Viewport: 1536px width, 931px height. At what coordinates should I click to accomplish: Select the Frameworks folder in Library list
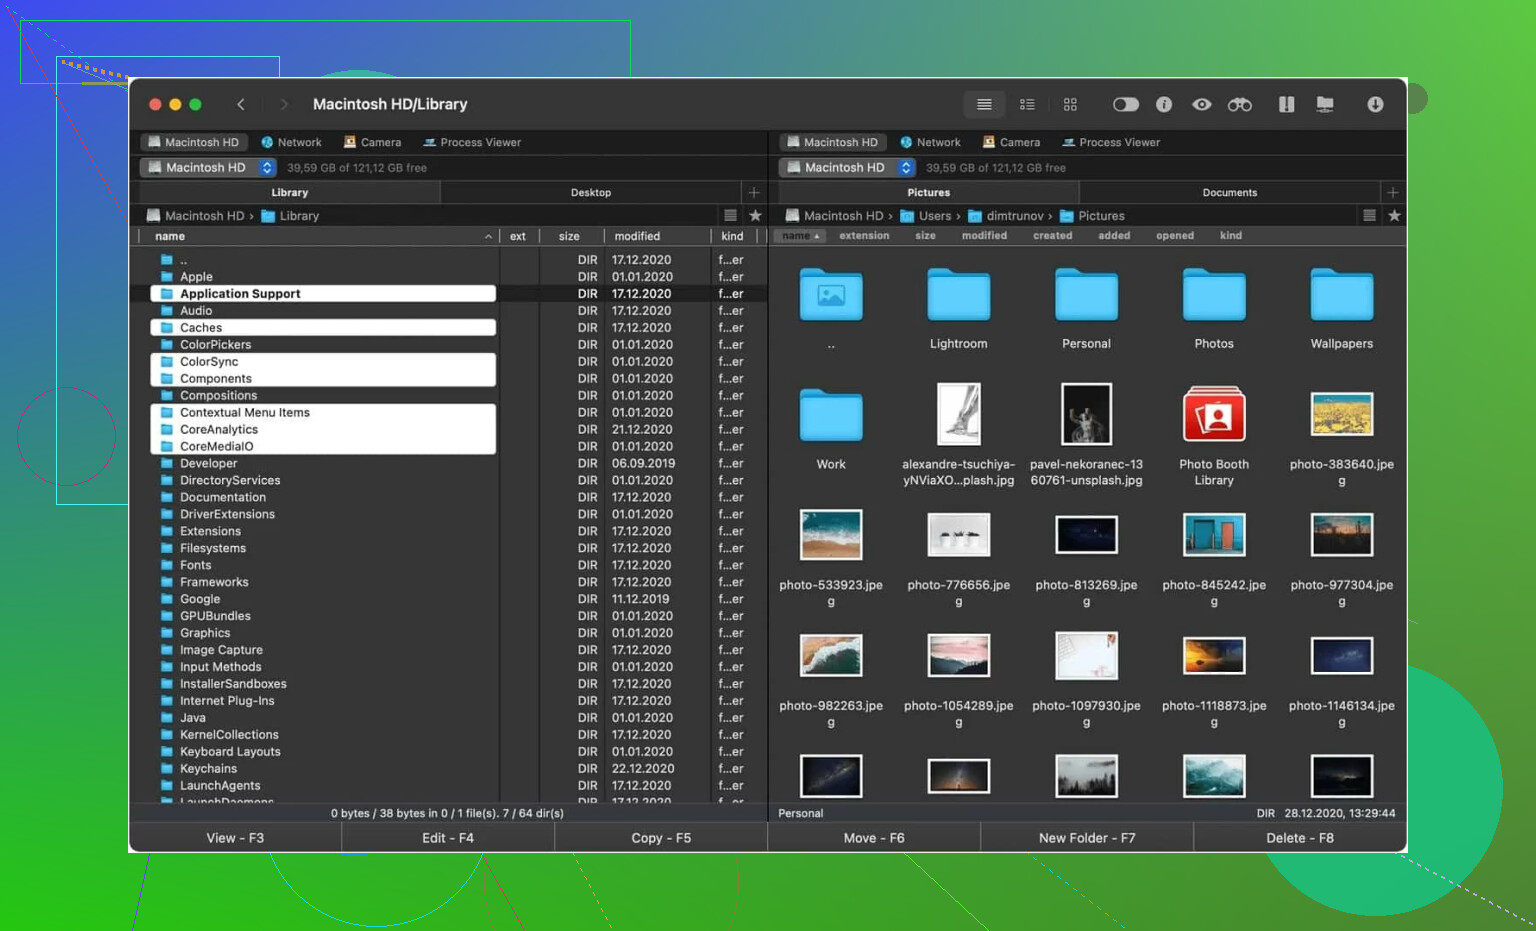coord(214,582)
